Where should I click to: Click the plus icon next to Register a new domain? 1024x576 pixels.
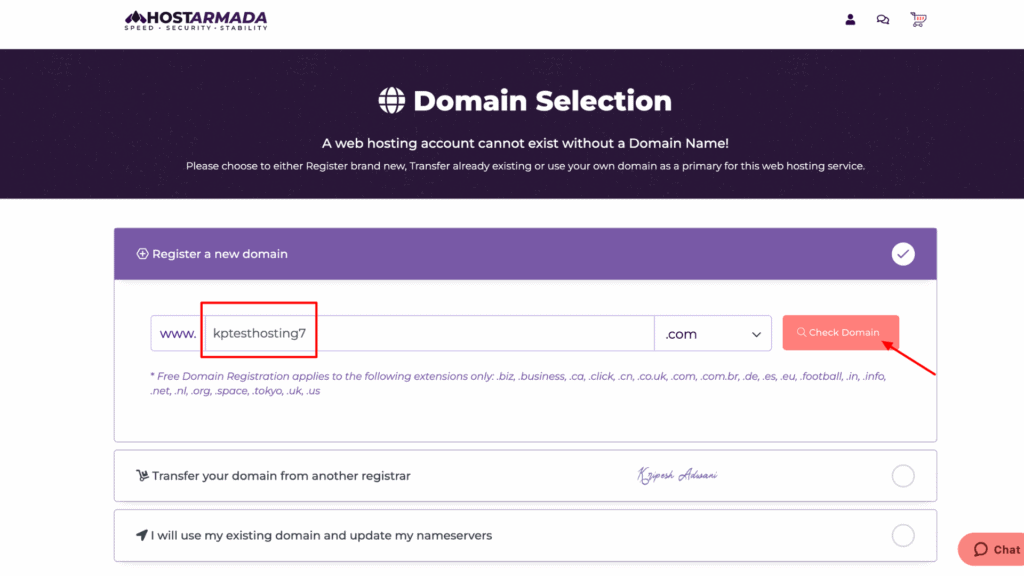tap(141, 254)
